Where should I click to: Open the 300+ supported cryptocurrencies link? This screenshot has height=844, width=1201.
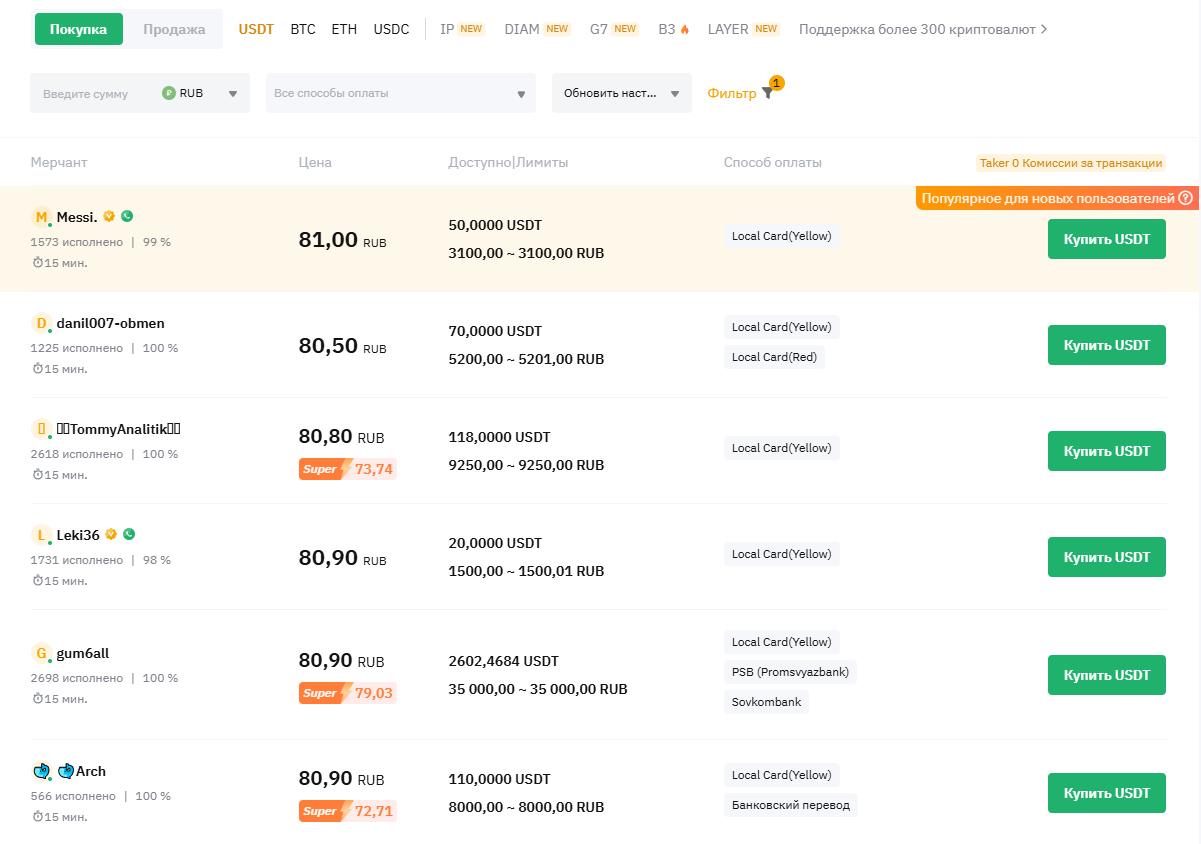click(922, 30)
